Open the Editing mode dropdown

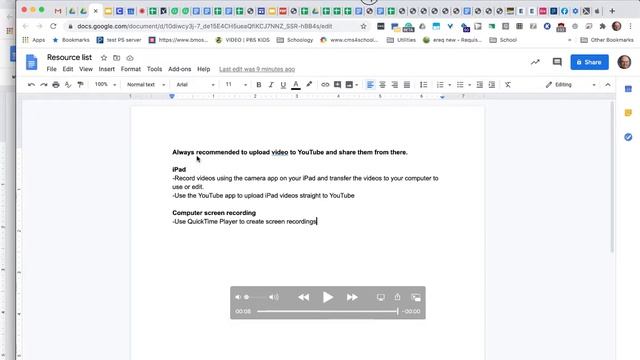coord(570,84)
